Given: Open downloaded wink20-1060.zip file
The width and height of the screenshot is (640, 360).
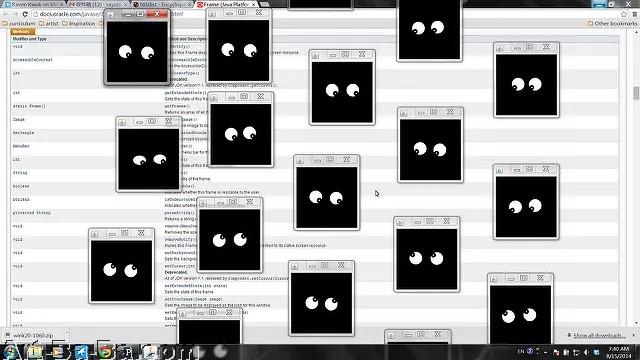Looking at the screenshot, I should [33, 335].
